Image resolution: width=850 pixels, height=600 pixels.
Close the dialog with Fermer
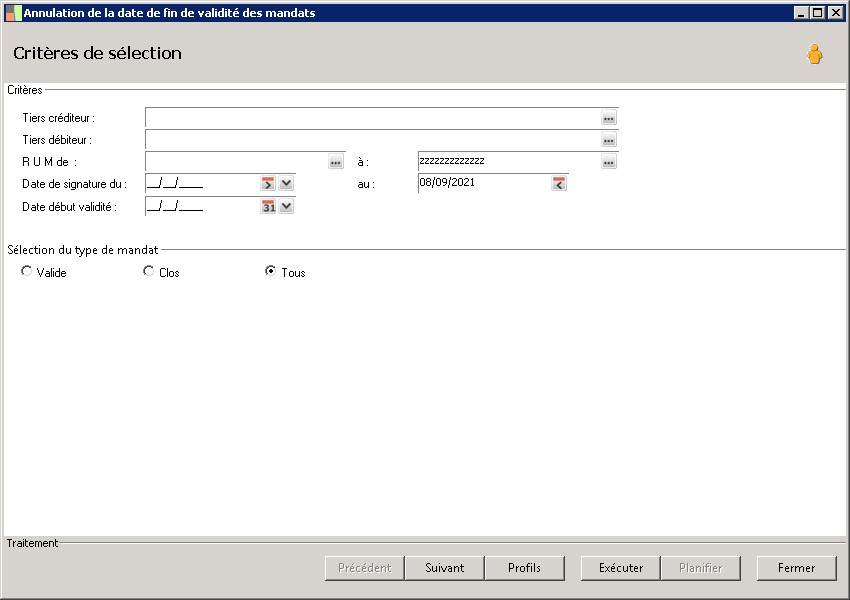[x=797, y=568]
